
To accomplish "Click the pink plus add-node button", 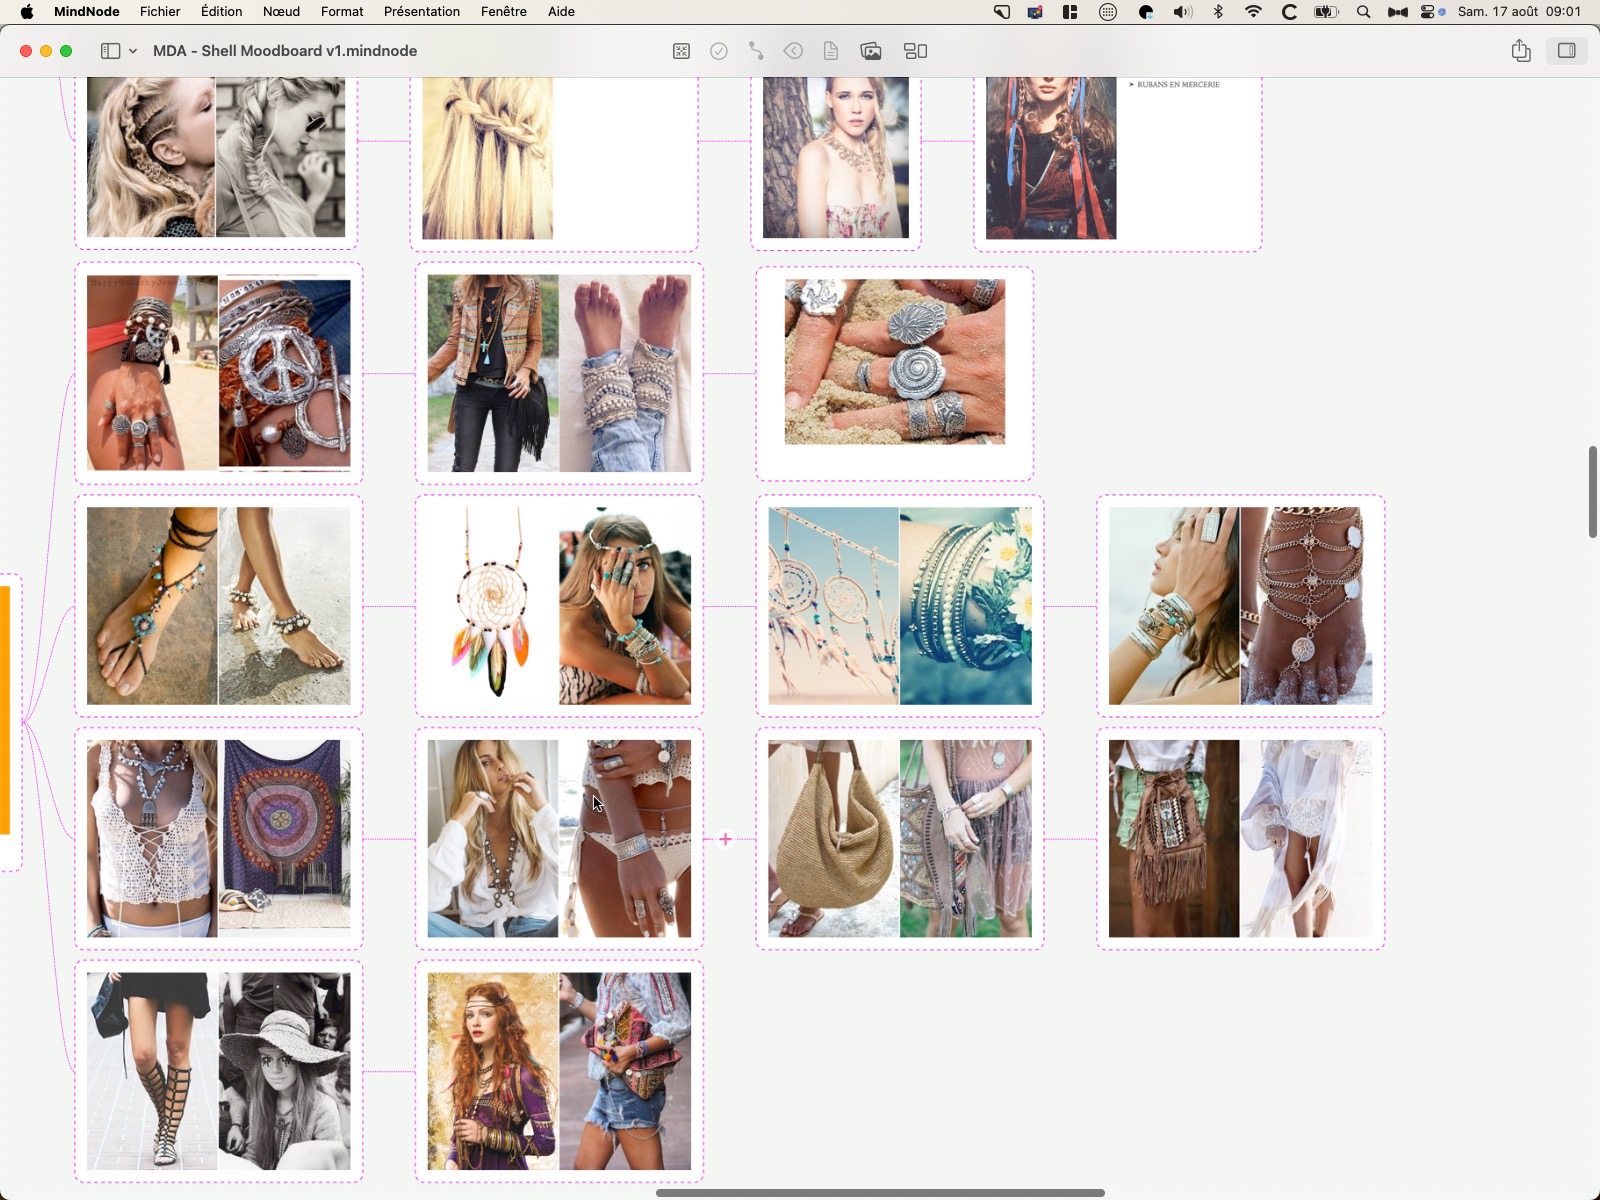I will tap(726, 839).
